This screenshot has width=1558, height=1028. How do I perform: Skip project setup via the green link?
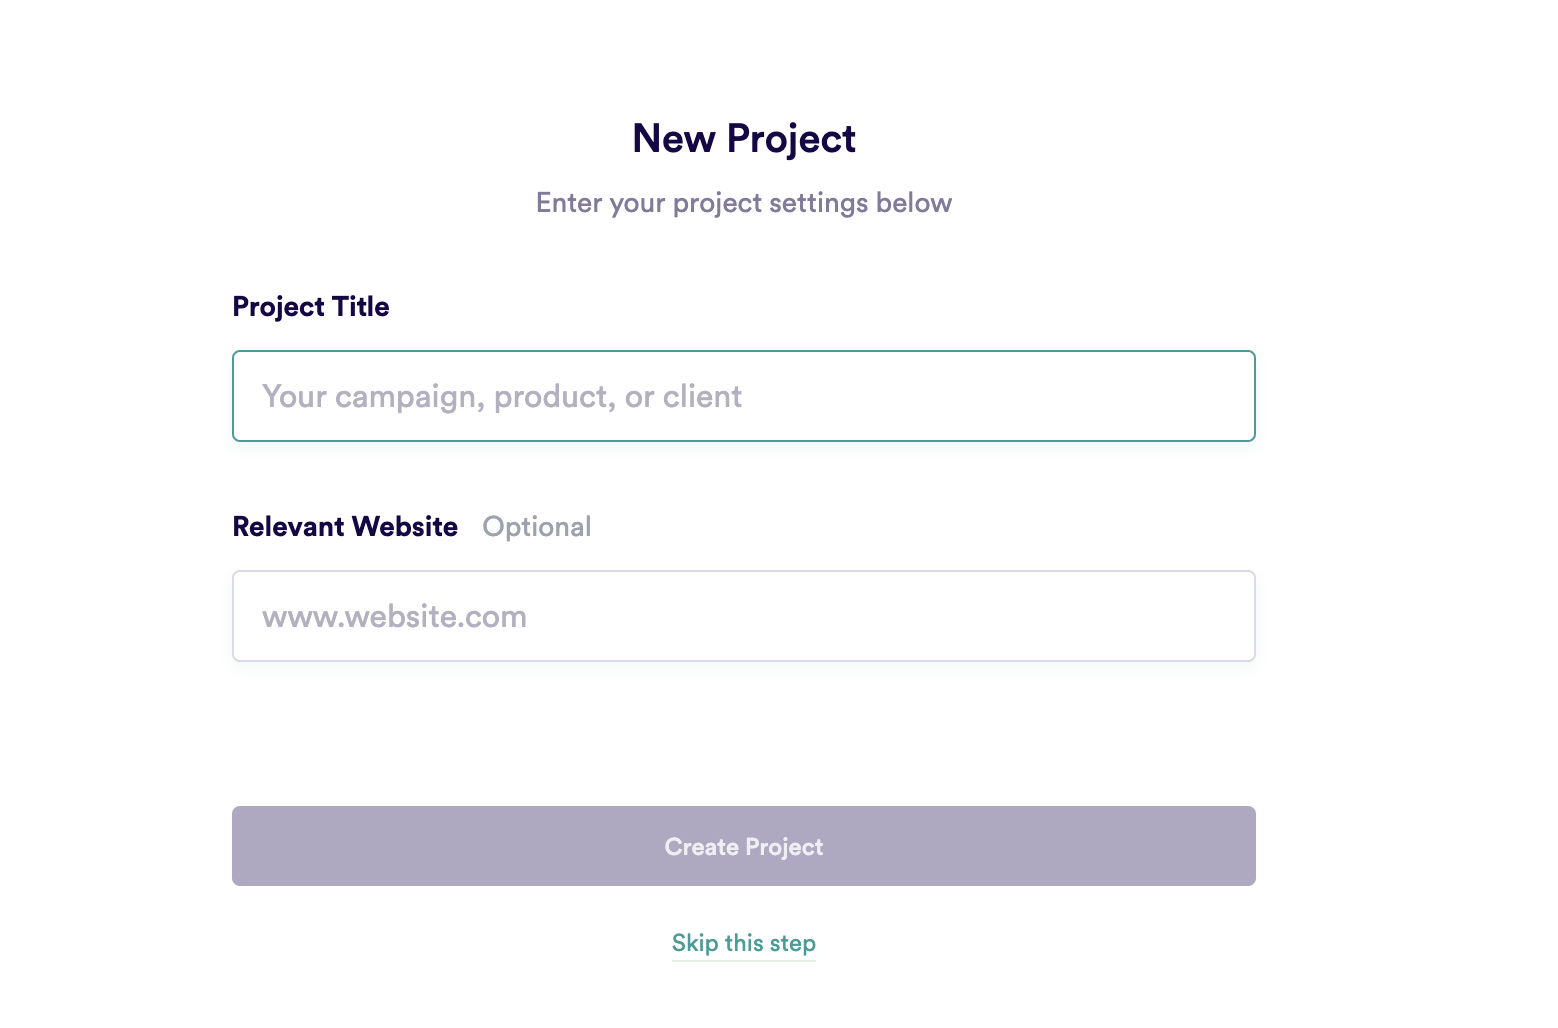point(743,943)
